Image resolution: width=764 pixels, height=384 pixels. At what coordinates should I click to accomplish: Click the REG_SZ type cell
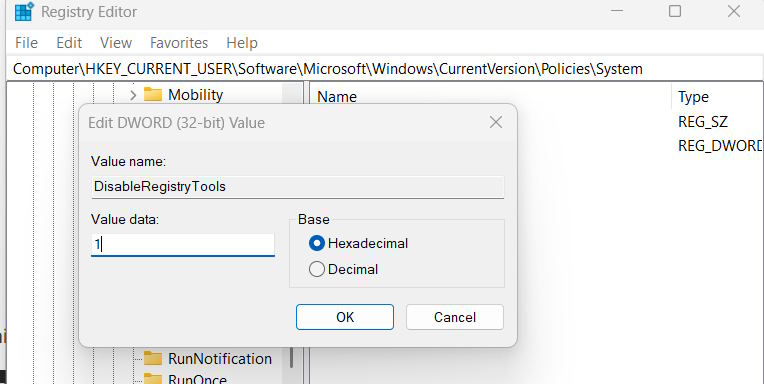[x=703, y=121]
